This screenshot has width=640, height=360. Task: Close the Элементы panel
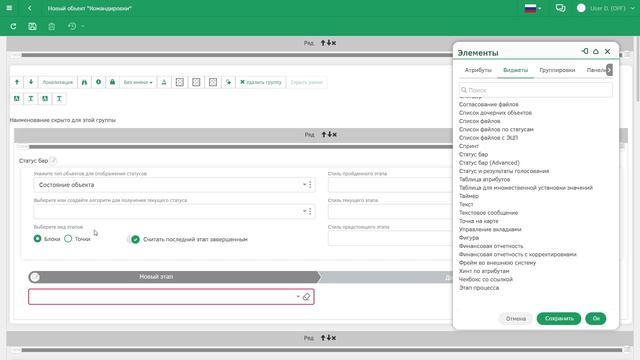point(607,51)
